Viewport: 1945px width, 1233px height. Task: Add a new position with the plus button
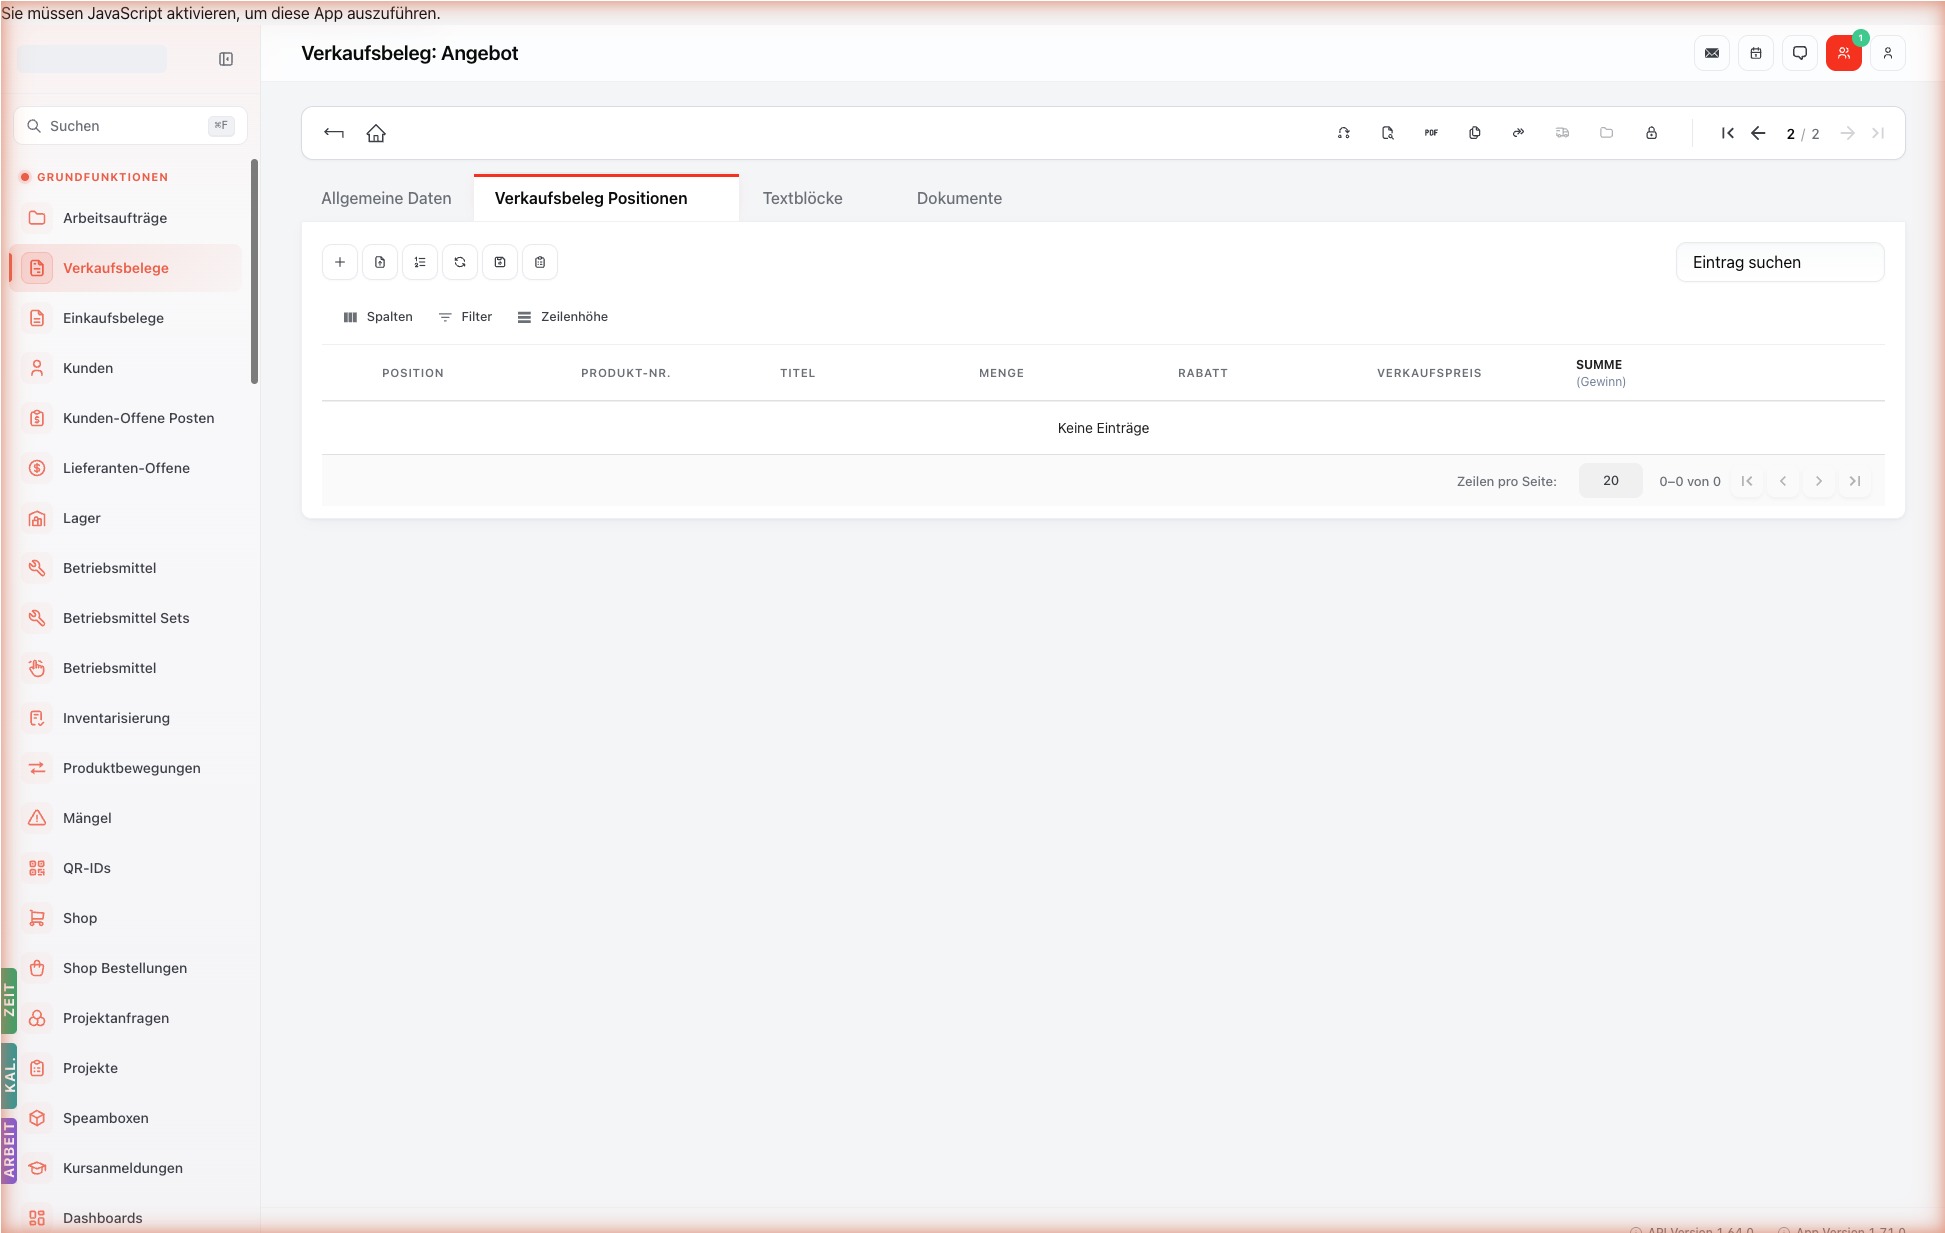pos(340,262)
